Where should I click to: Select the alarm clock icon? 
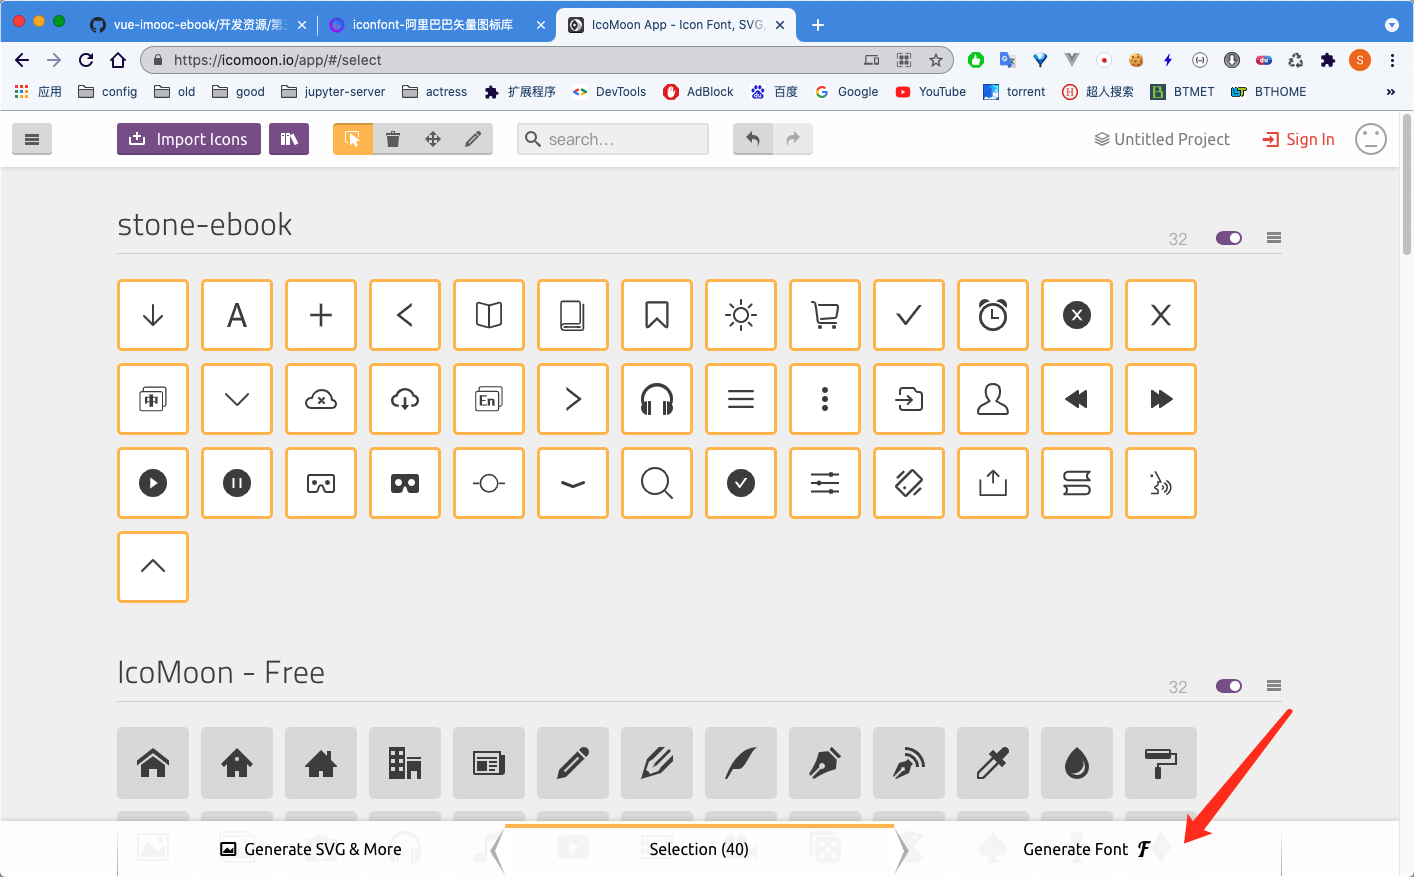pos(993,315)
